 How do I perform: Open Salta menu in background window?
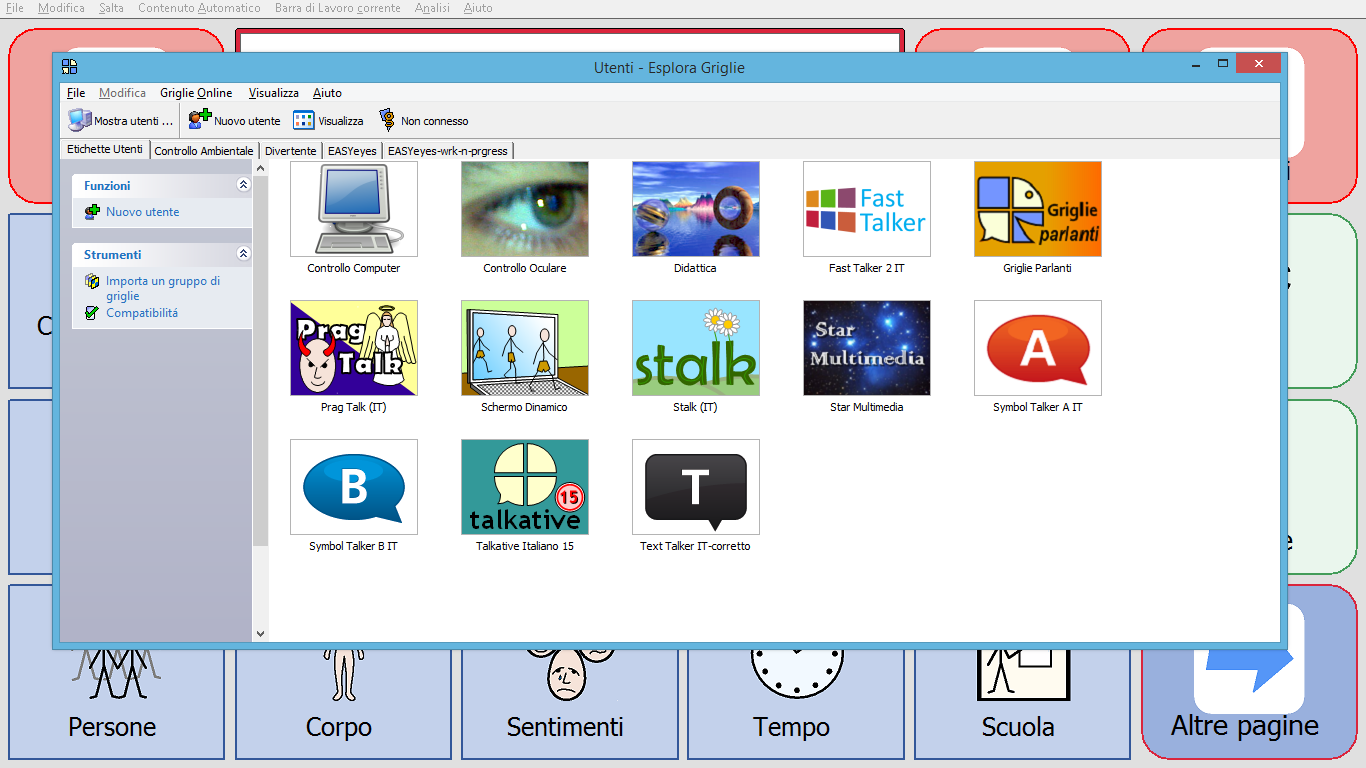click(112, 8)
